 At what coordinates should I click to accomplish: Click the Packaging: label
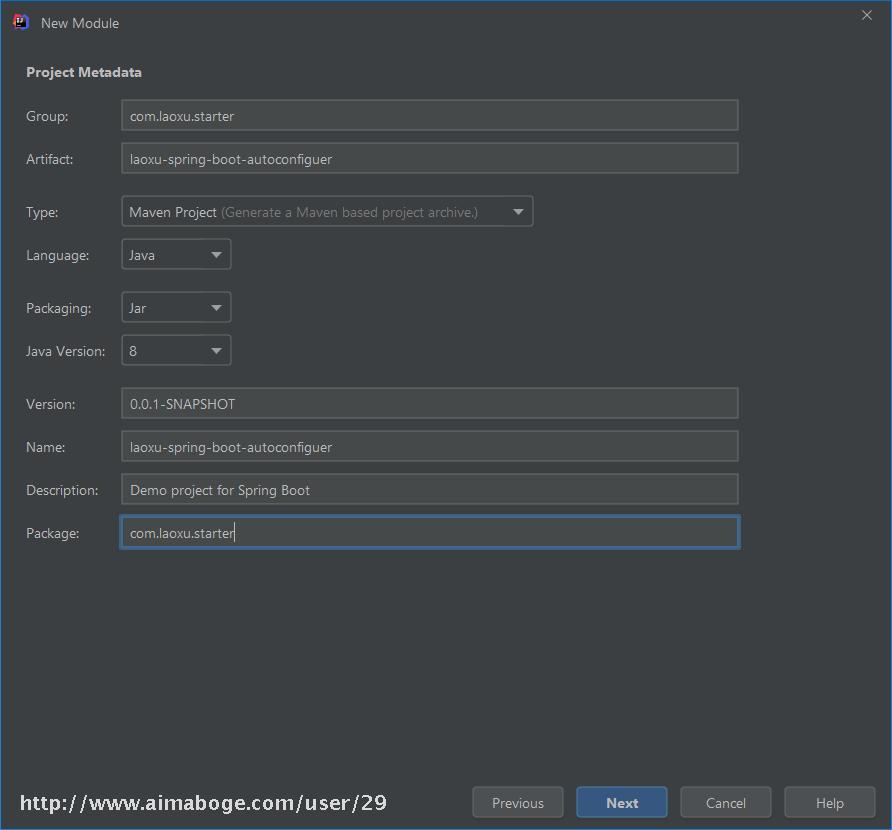click(x=59, y=308)
